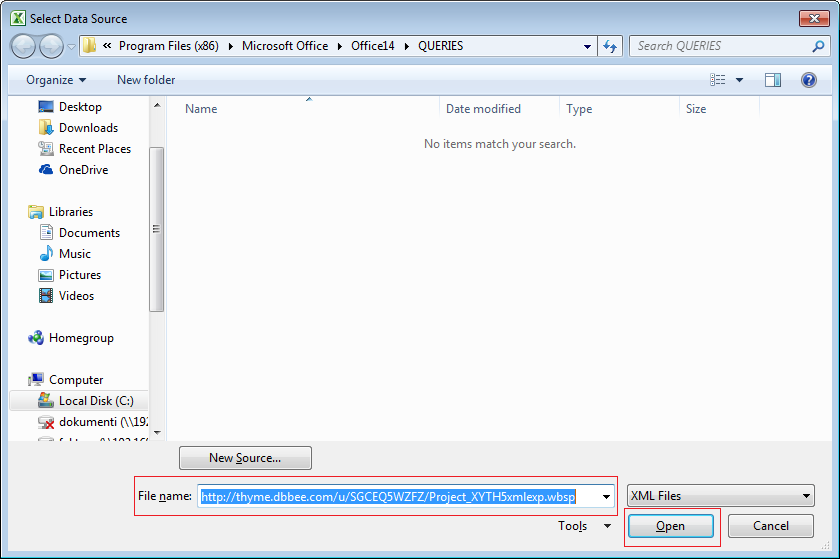The height and width of the screenshot is (559, 840).
Task: Select QUERIES breadcrumb
Action: click(x=440, y=46)
